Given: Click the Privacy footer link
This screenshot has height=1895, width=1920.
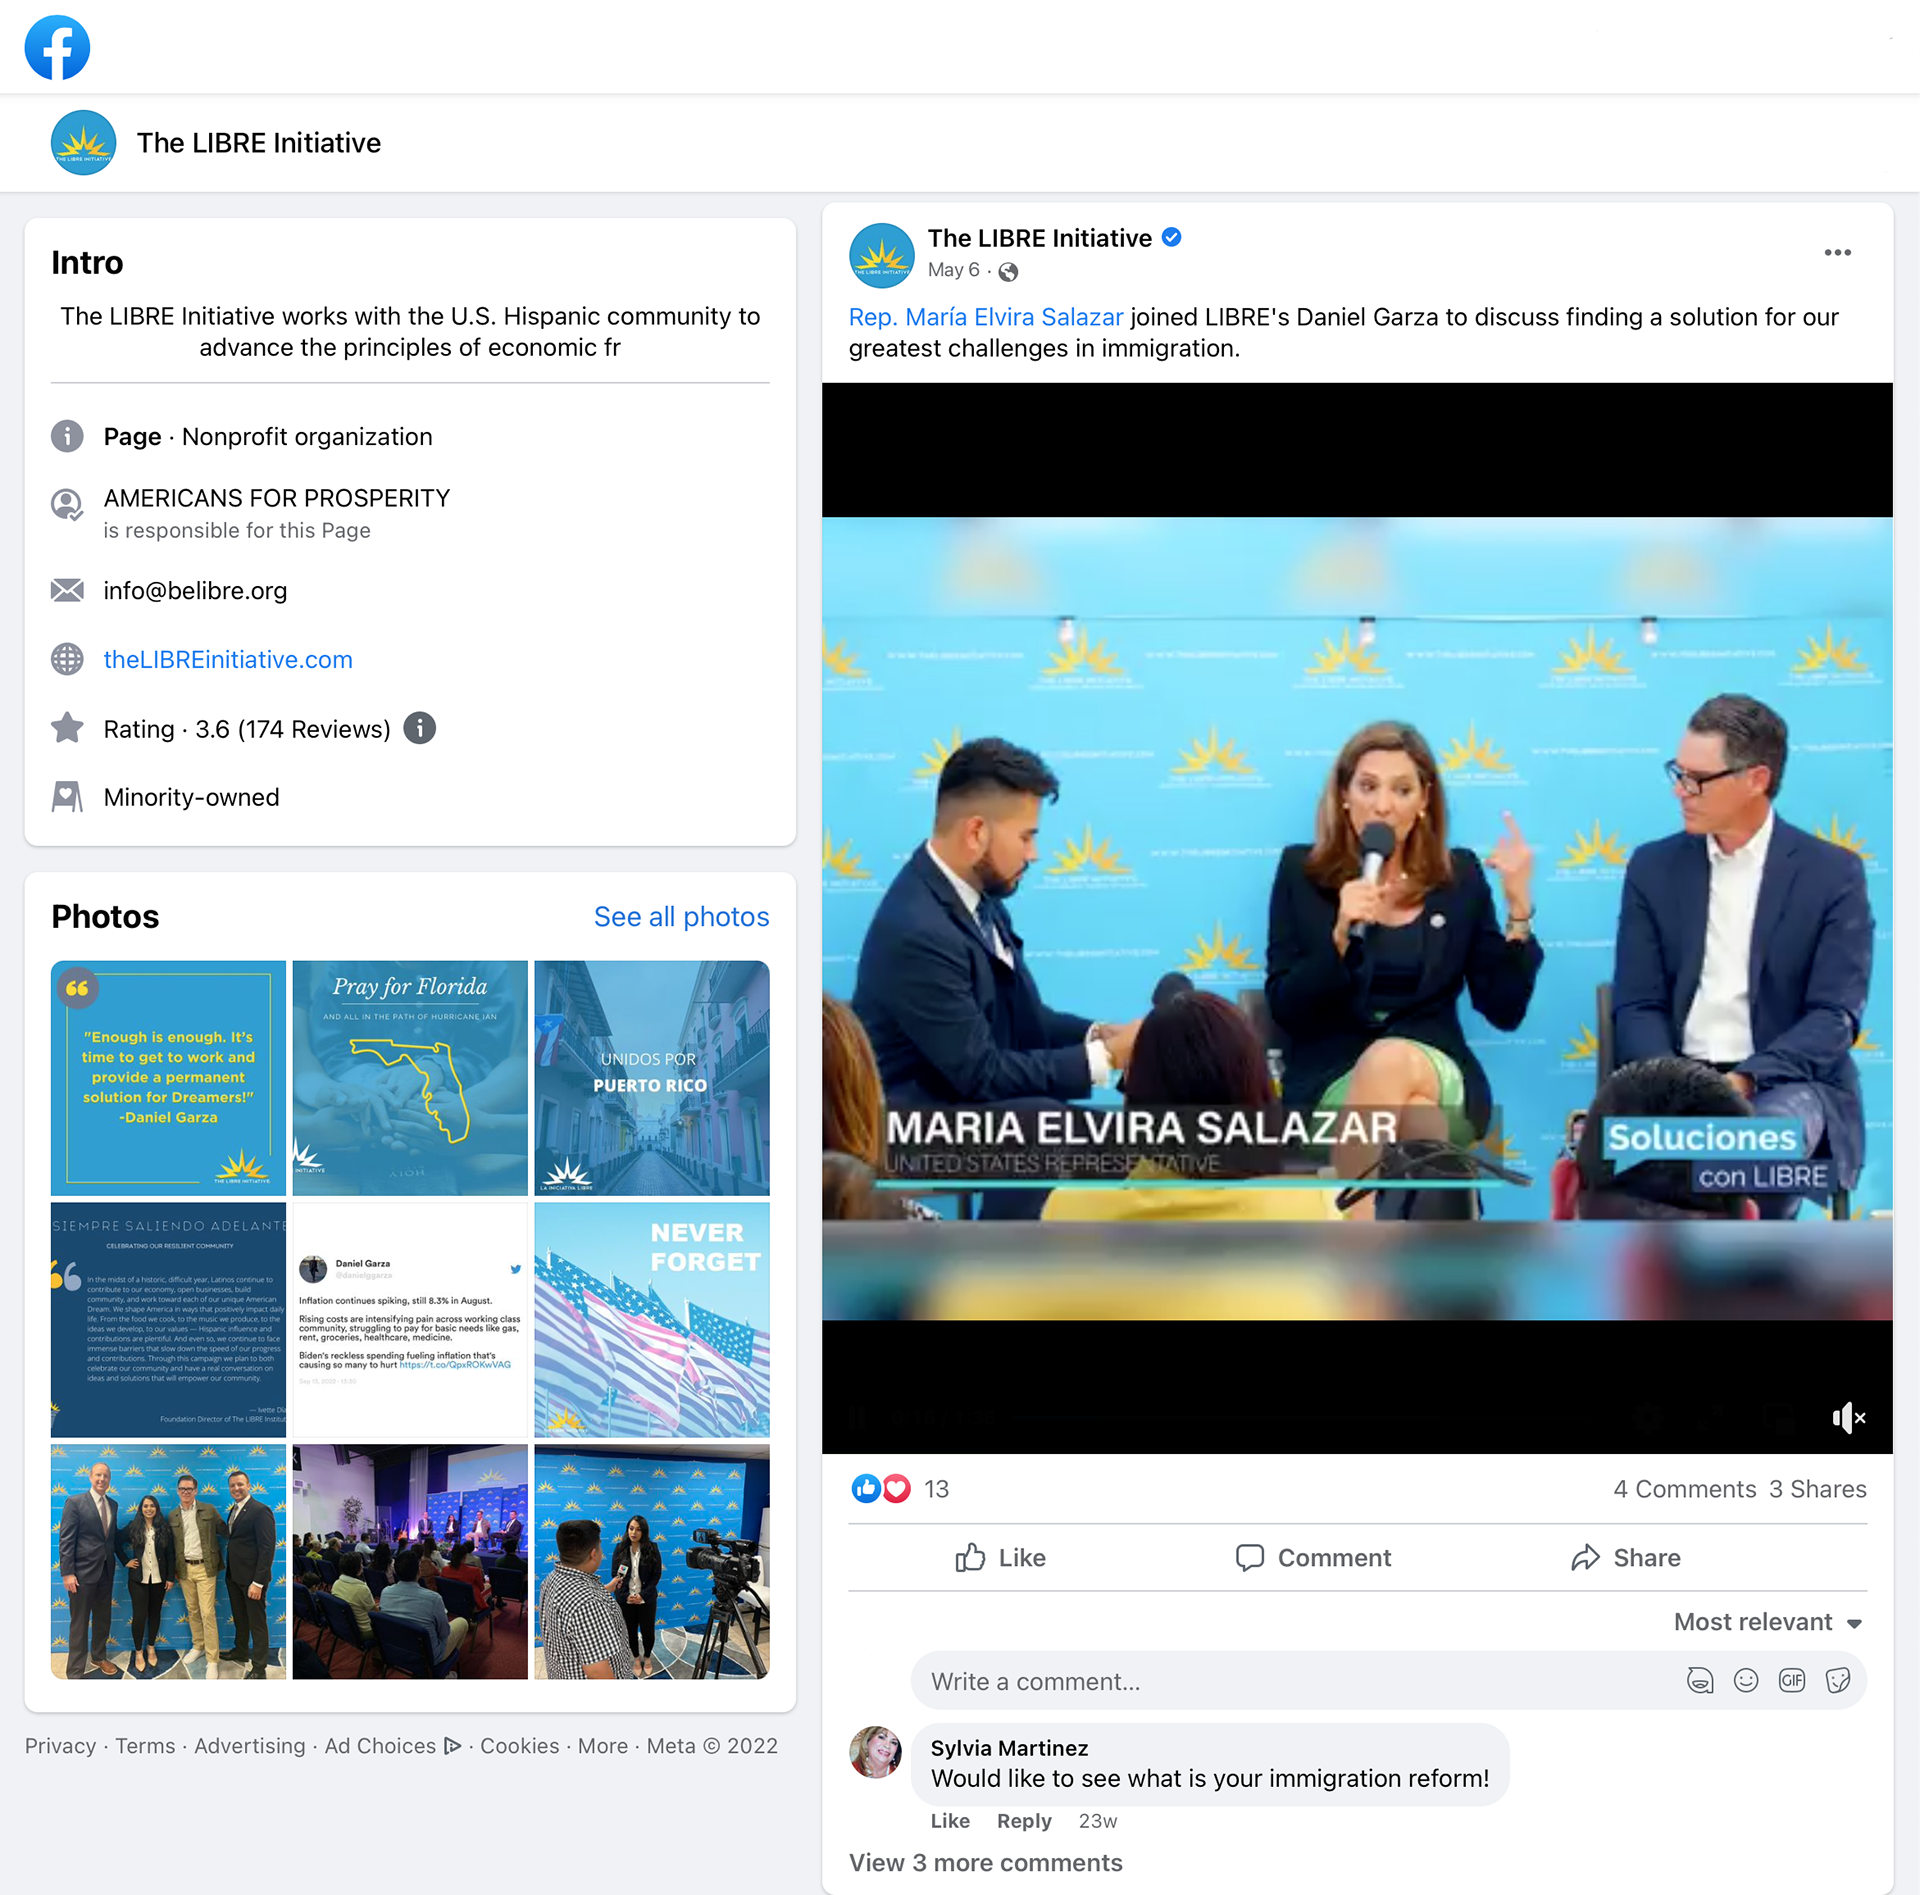Looking at the screenshot, I should click(x=60, y=1746).
